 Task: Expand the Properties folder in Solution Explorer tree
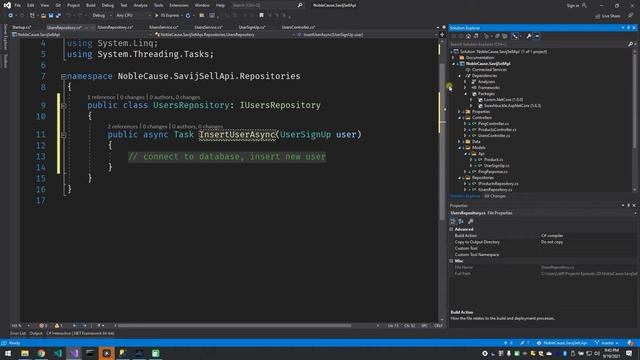(x=460, y=111)
